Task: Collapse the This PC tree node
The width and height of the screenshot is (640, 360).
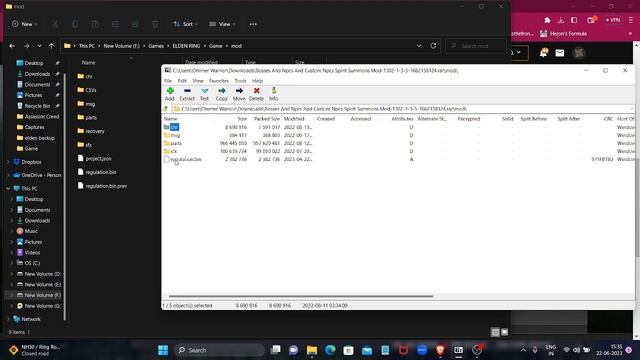Action: coord(8,188)
